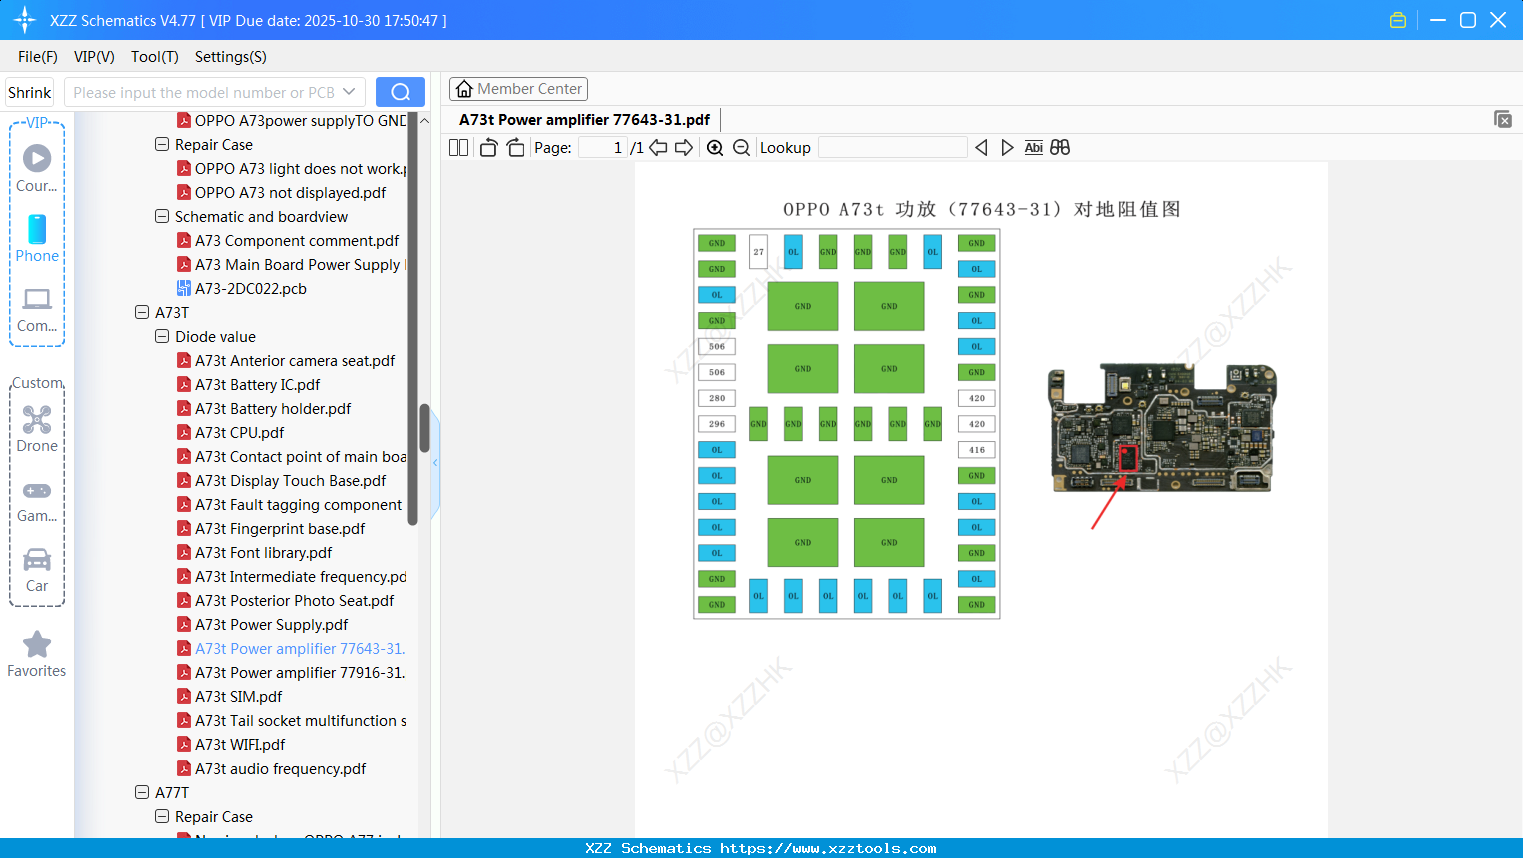Open the Tool(T) menu
Screen dimensions: 1523x858
point(155,57)
